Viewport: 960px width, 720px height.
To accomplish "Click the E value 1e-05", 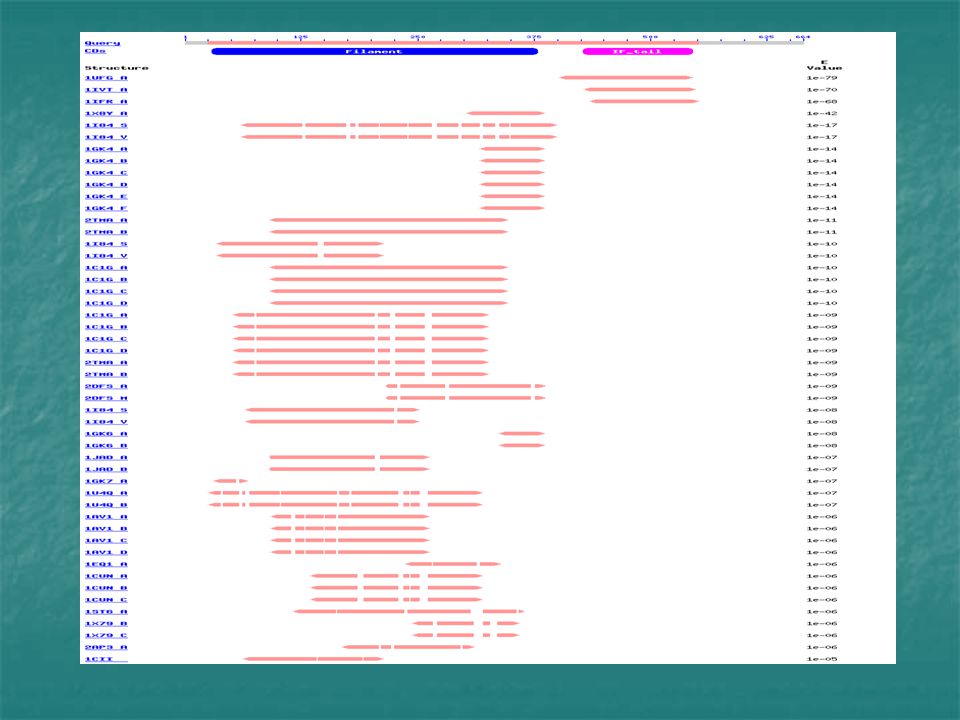I will [822, 659].
